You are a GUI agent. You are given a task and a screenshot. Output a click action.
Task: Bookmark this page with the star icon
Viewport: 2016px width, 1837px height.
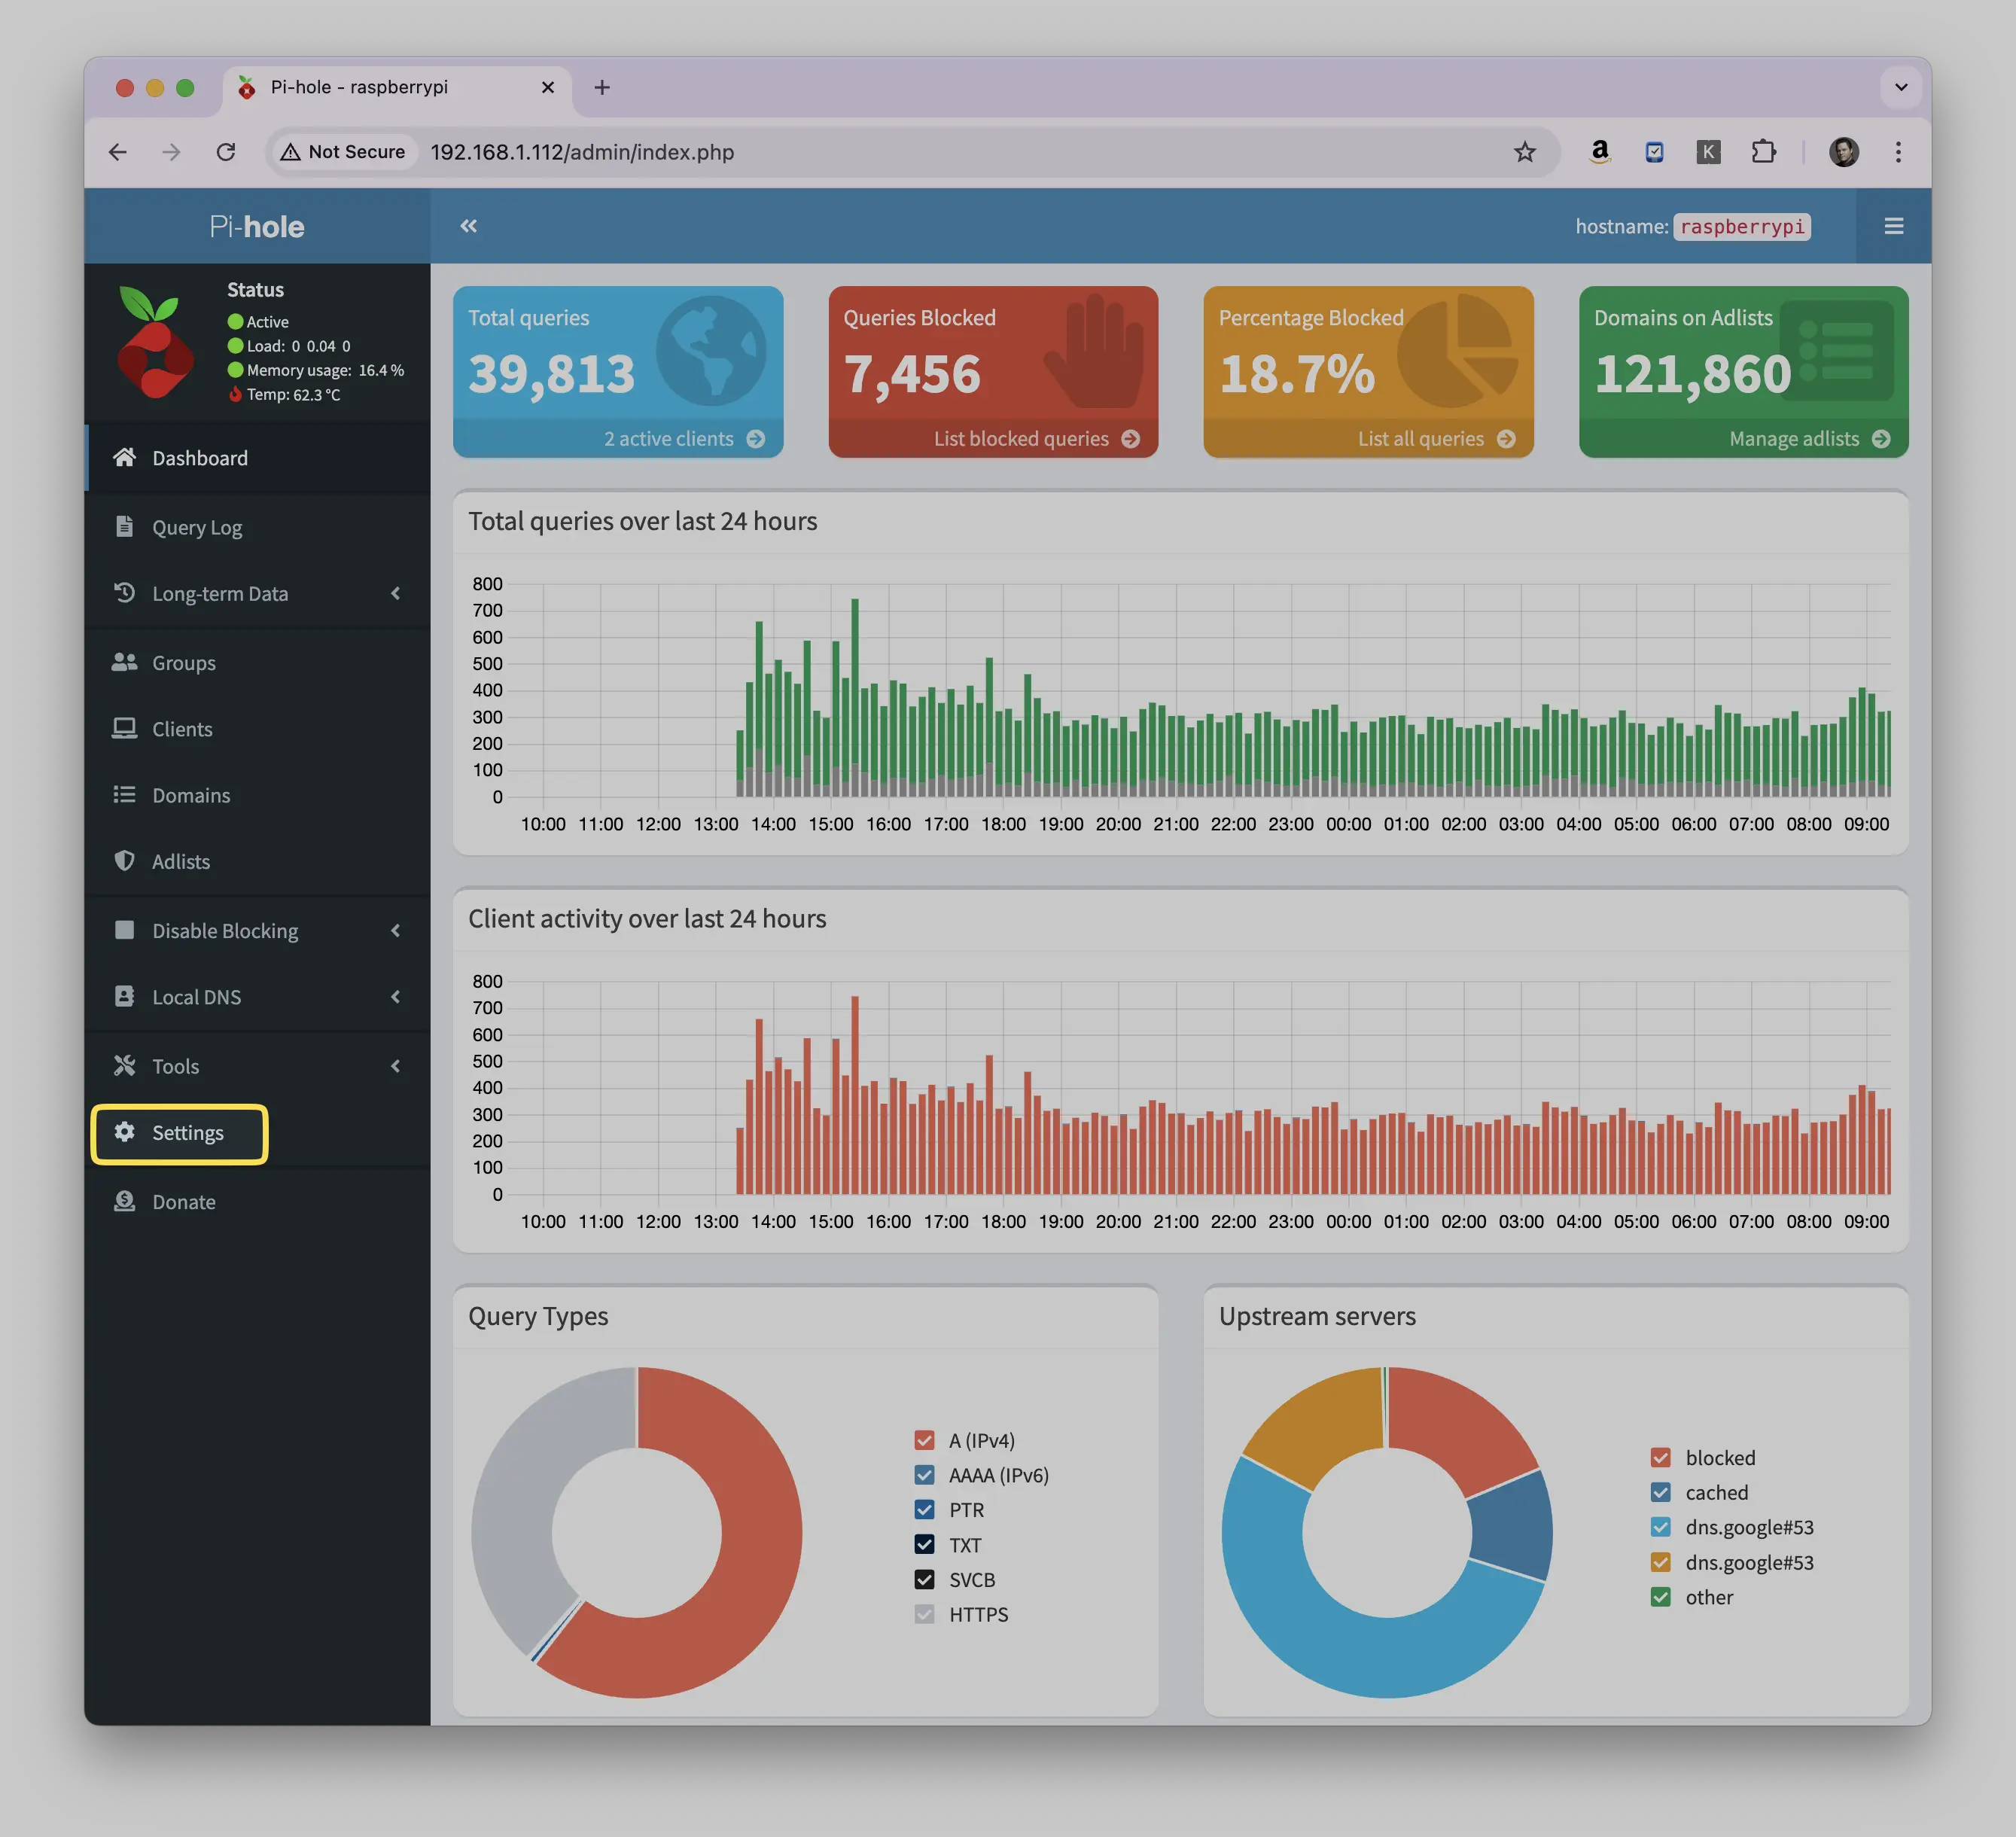[1524, 152]
